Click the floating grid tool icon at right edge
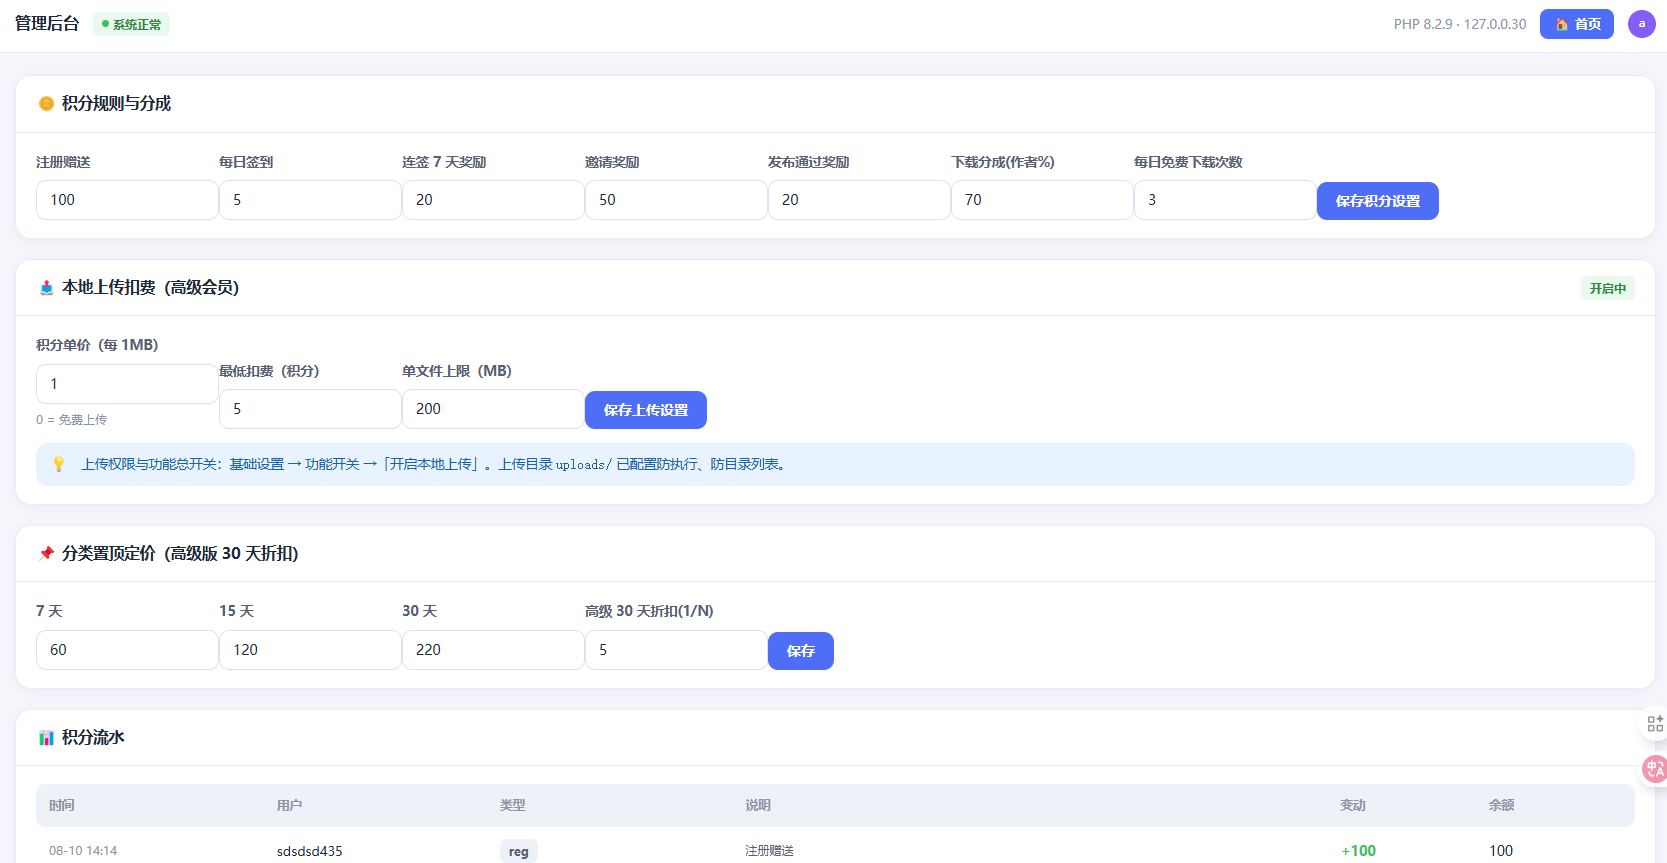The image size is (1667, 863). (1655, 723)
